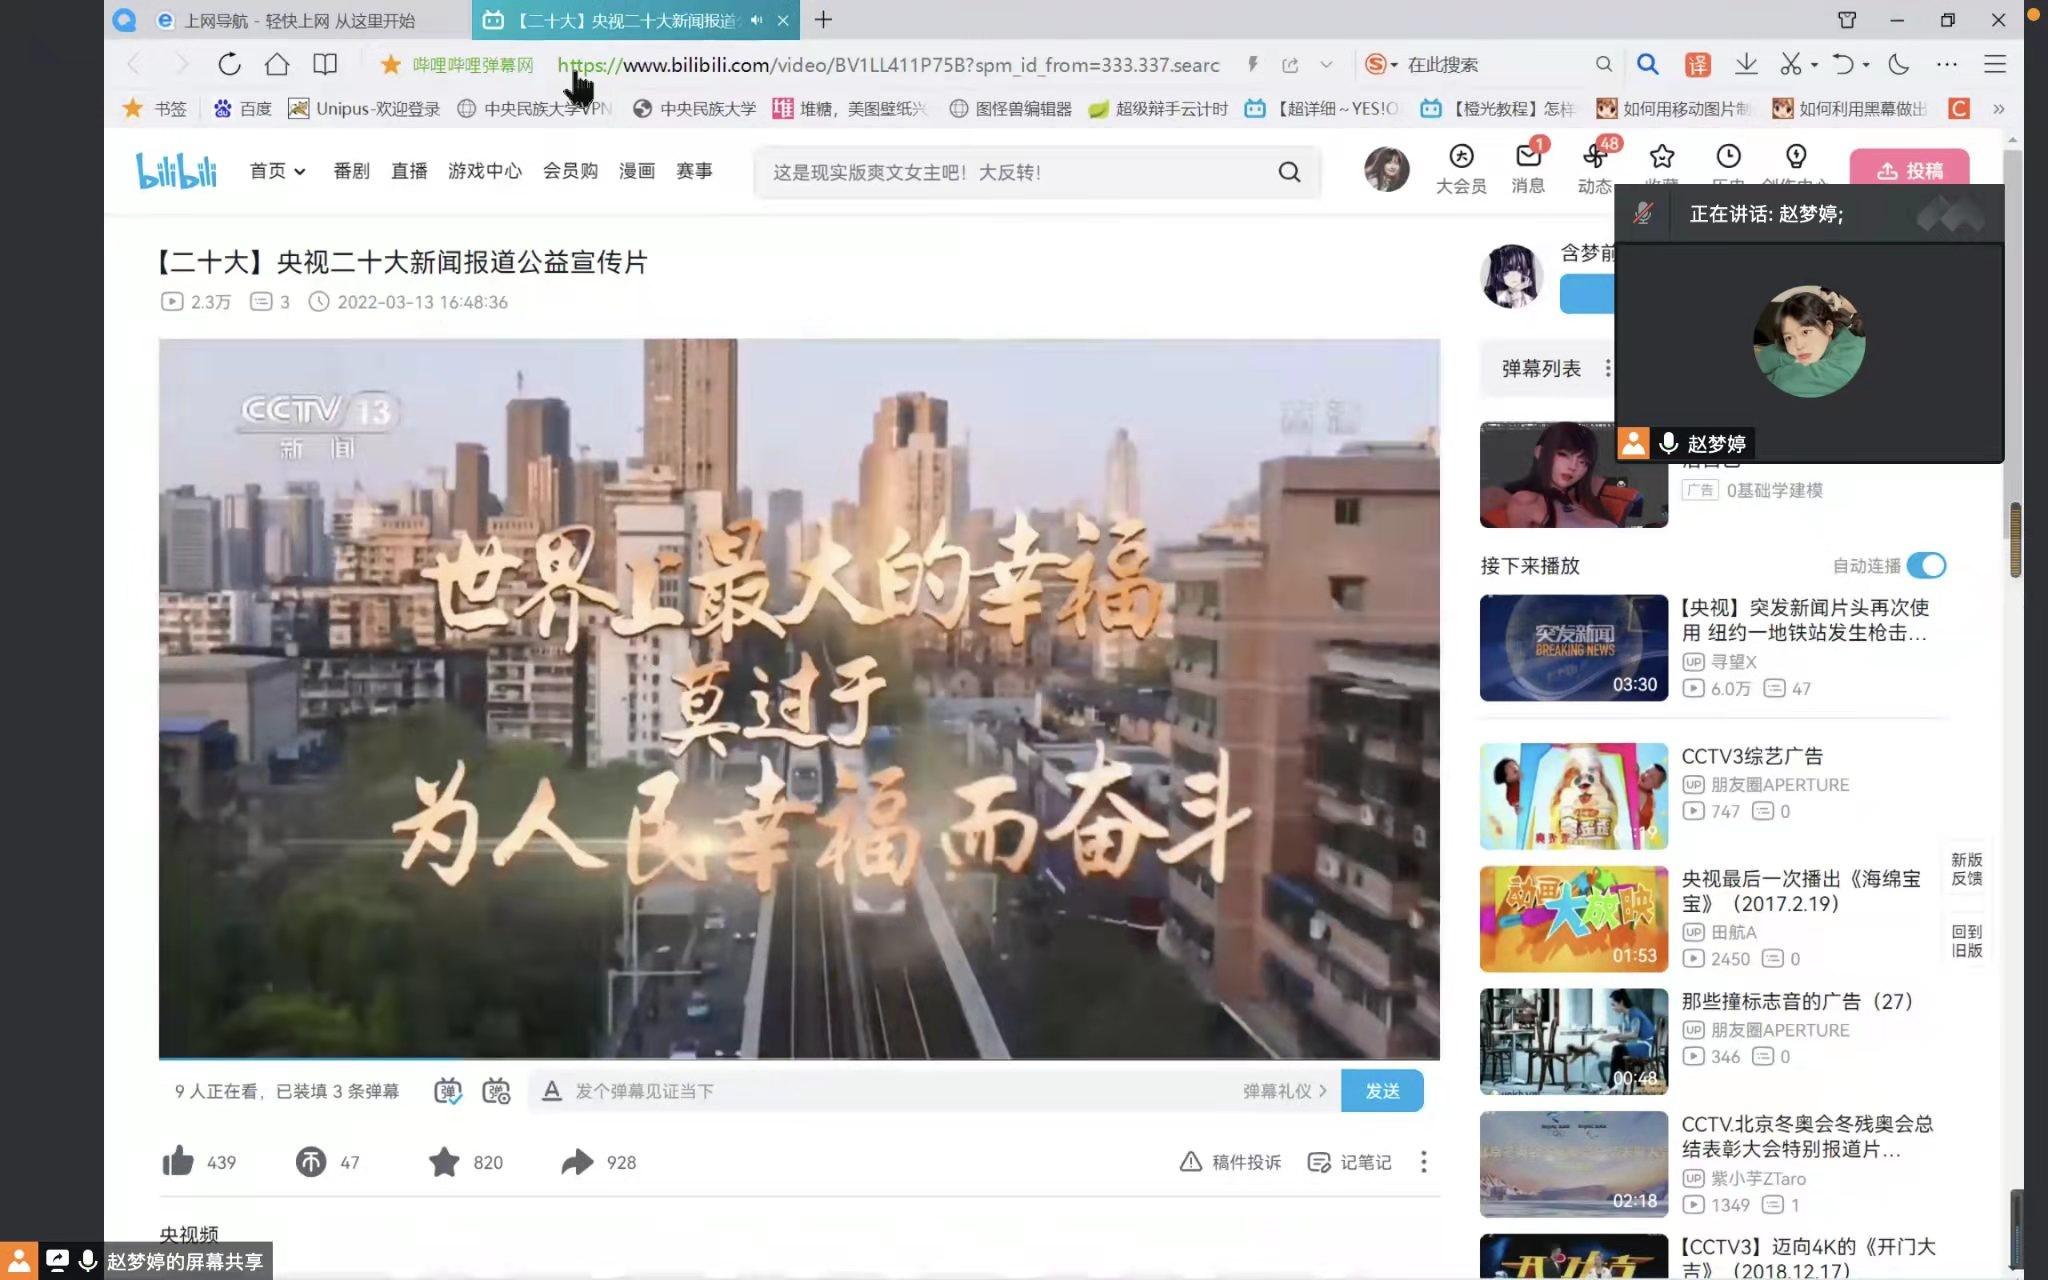Toggle browser night mode moon icon
Screen dimensions: 2048x1280
tap(1898, 64)
